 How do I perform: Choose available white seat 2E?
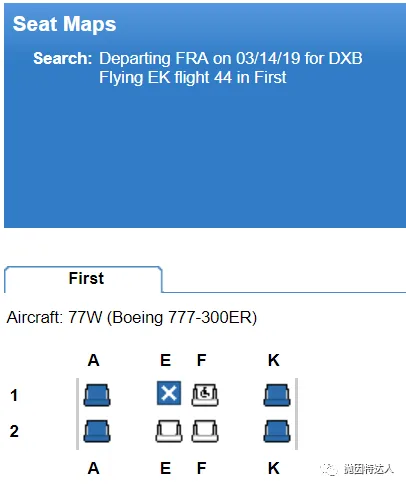(x=169, y=431)
